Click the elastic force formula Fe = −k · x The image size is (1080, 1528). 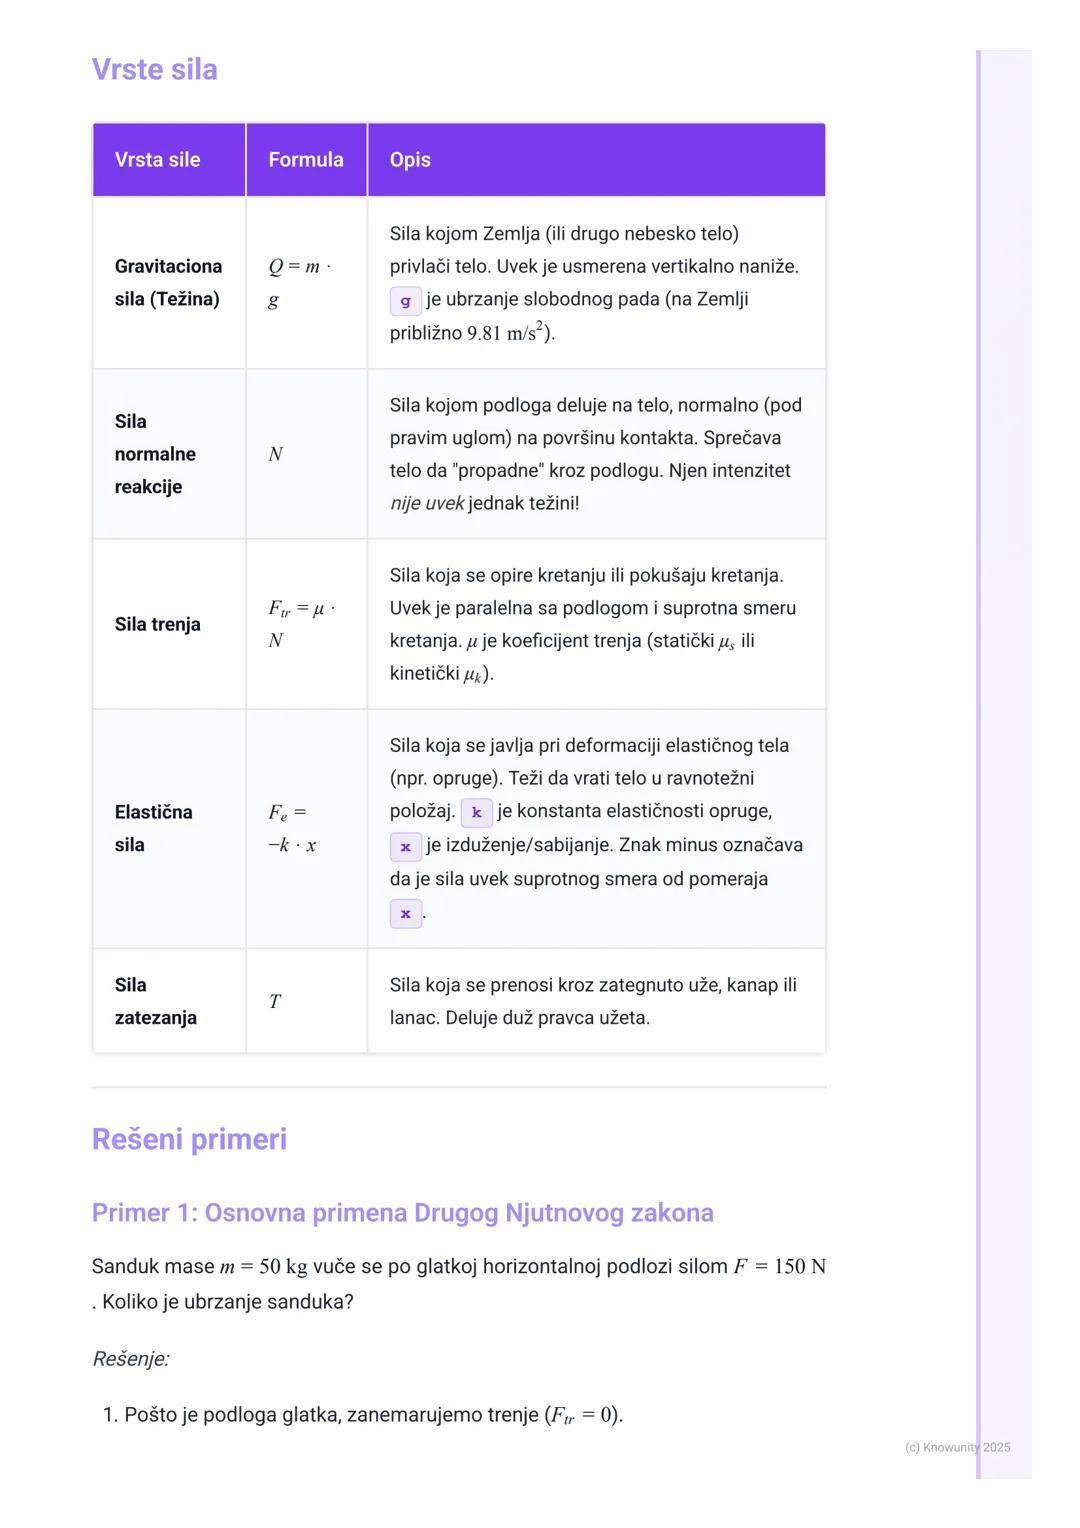tap(290, 828)
